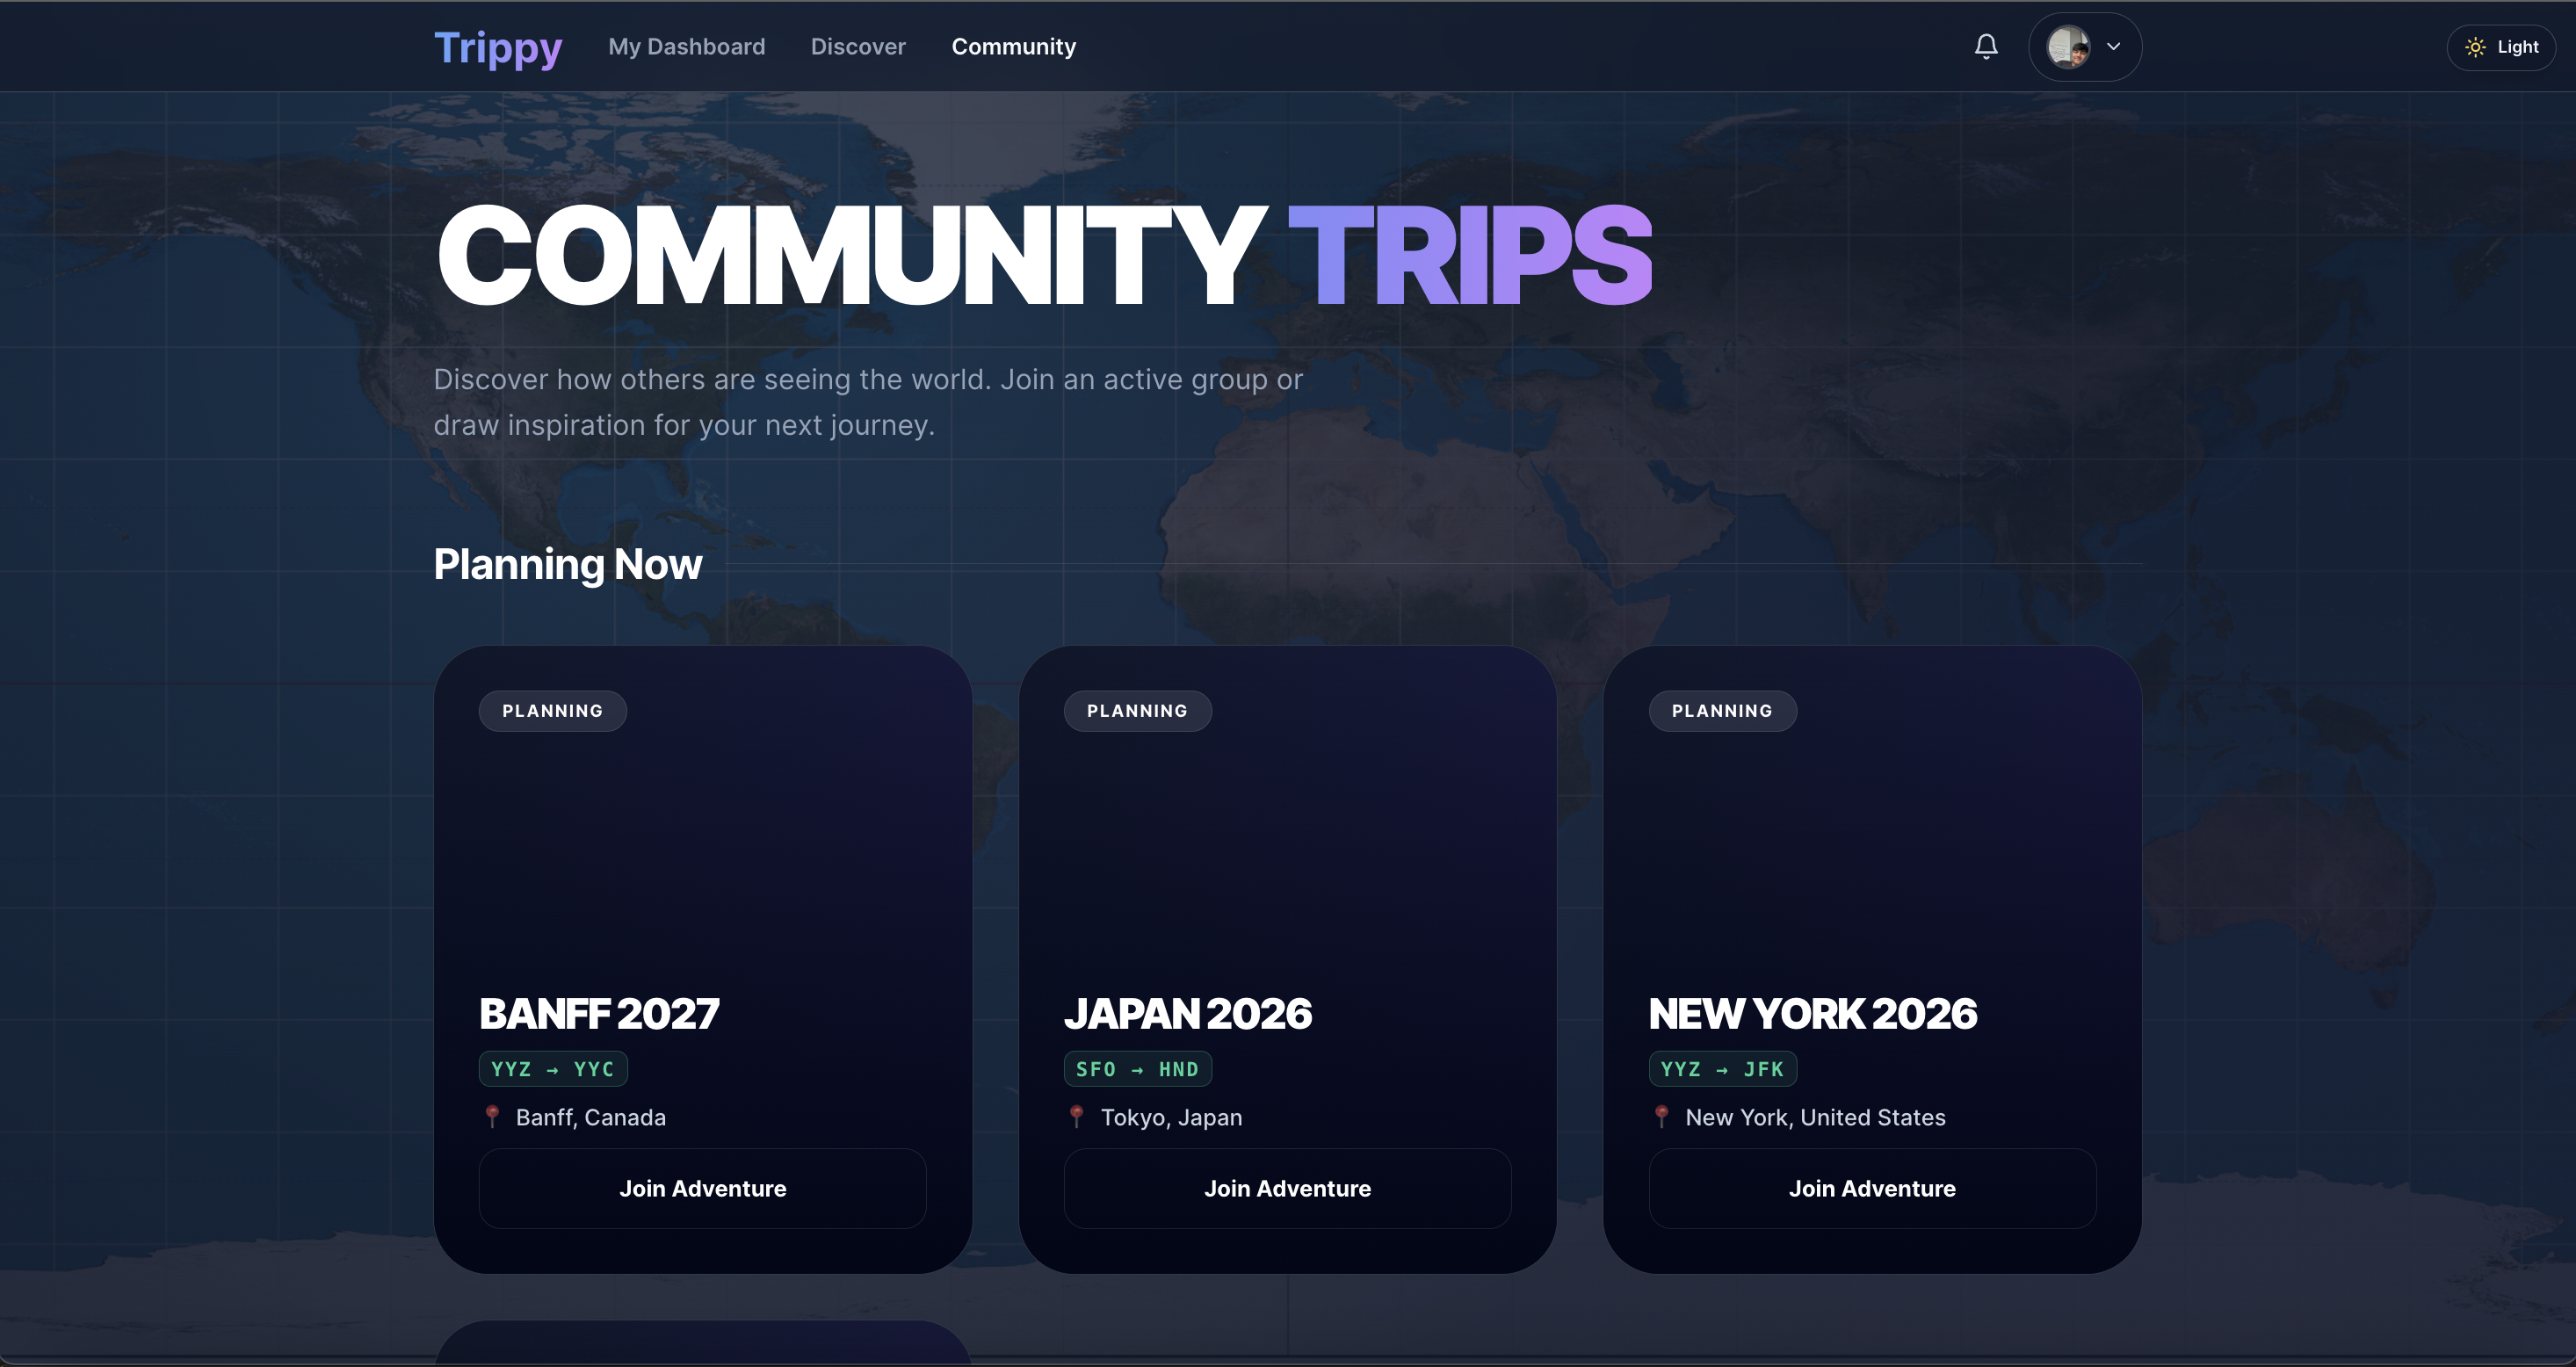Click the SFO → HND route badge

pos(1137,1069)
